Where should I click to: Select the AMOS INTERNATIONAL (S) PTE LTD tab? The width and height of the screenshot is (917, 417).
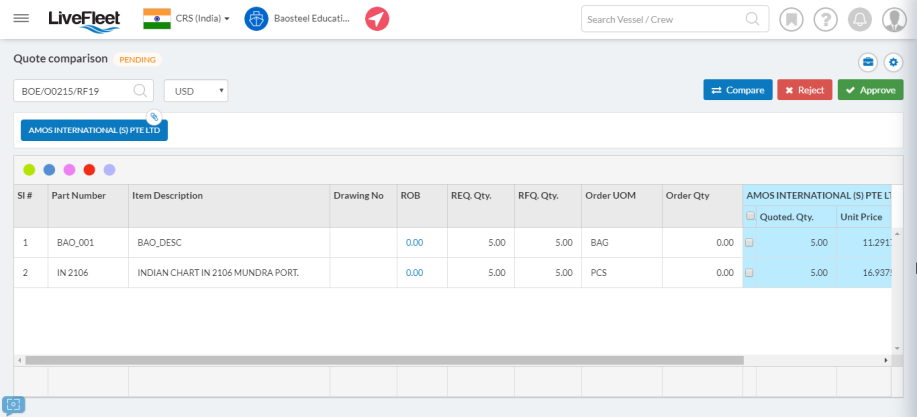pos(94,130)
